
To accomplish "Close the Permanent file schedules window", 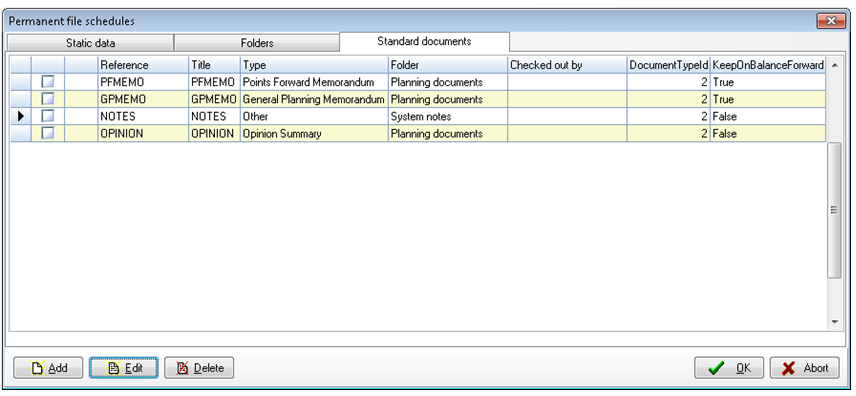I will click(x=831, y=21).
